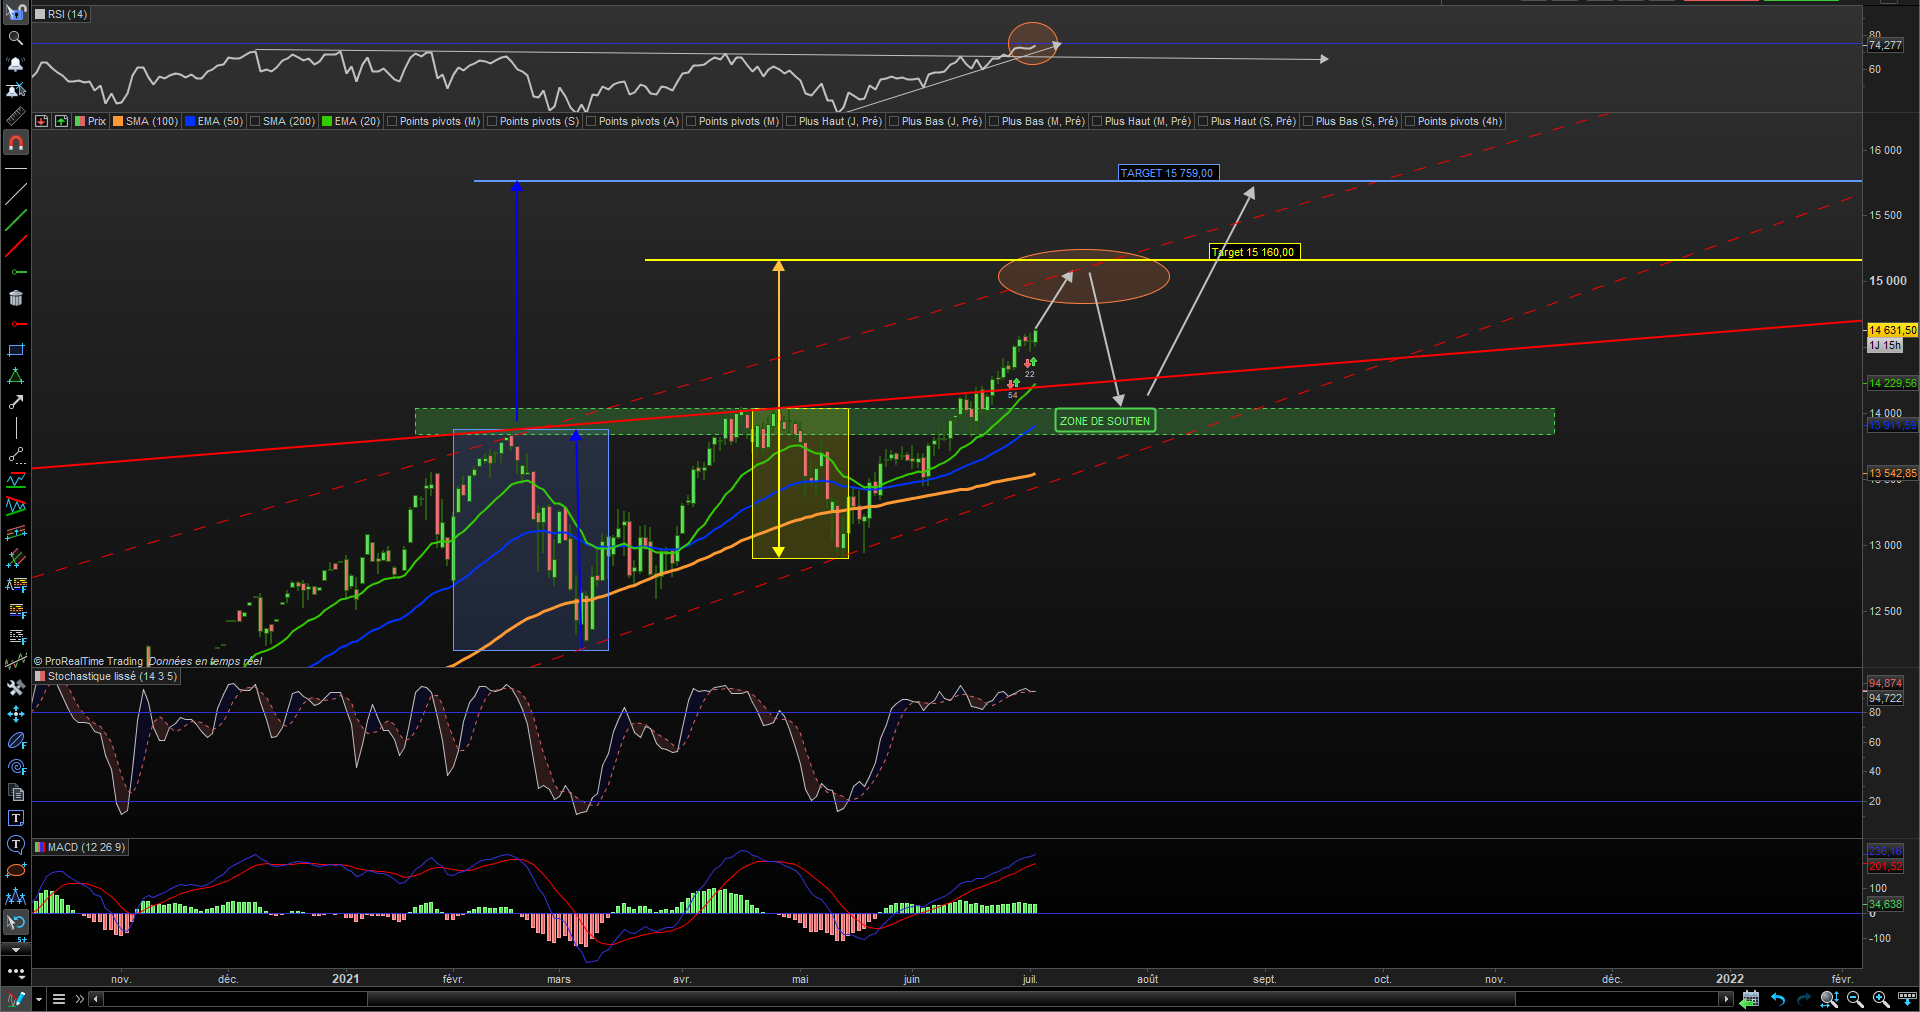Toggle the SMA (200) checkbox
Viewport: 1920px width, 1012px height.
click(255, 121)
